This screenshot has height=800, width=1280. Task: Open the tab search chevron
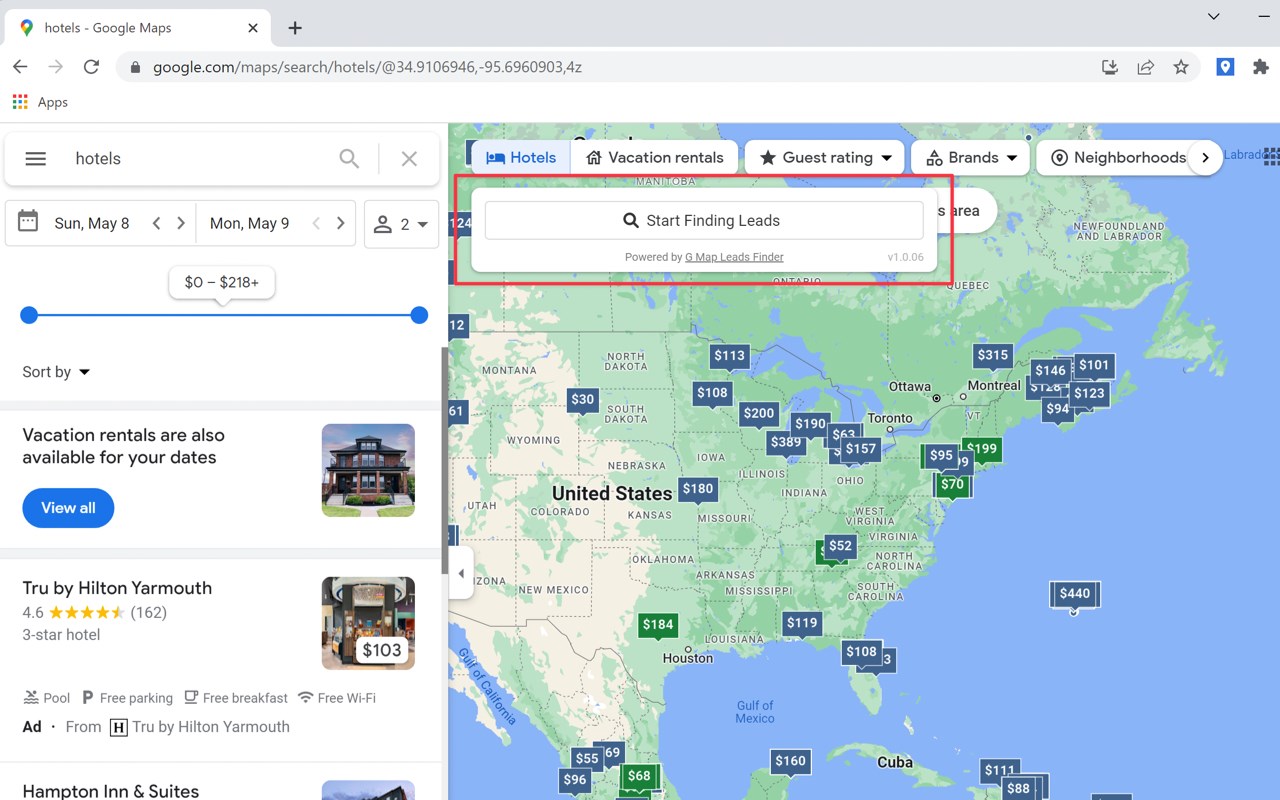point(1213,16)
